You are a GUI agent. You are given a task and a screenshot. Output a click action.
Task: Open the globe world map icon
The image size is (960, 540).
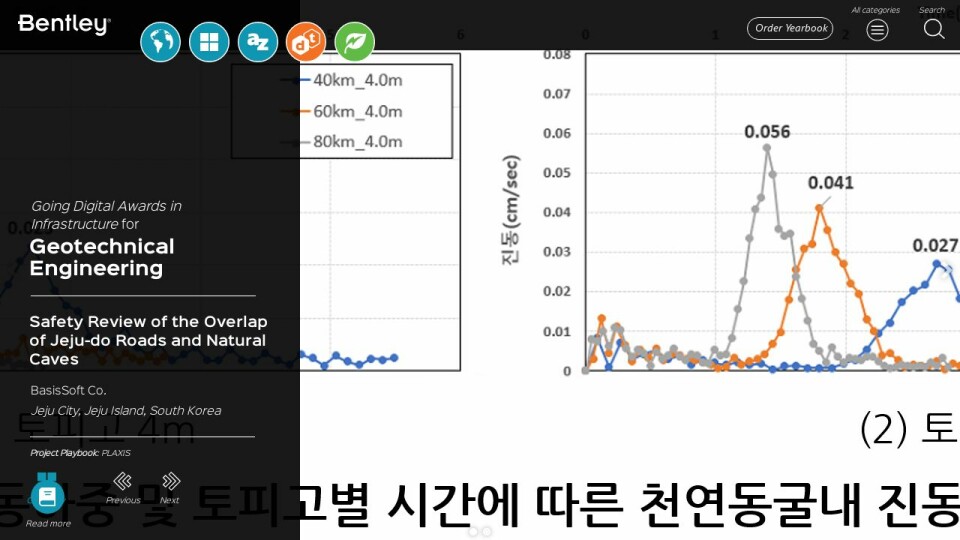point(160,42)
